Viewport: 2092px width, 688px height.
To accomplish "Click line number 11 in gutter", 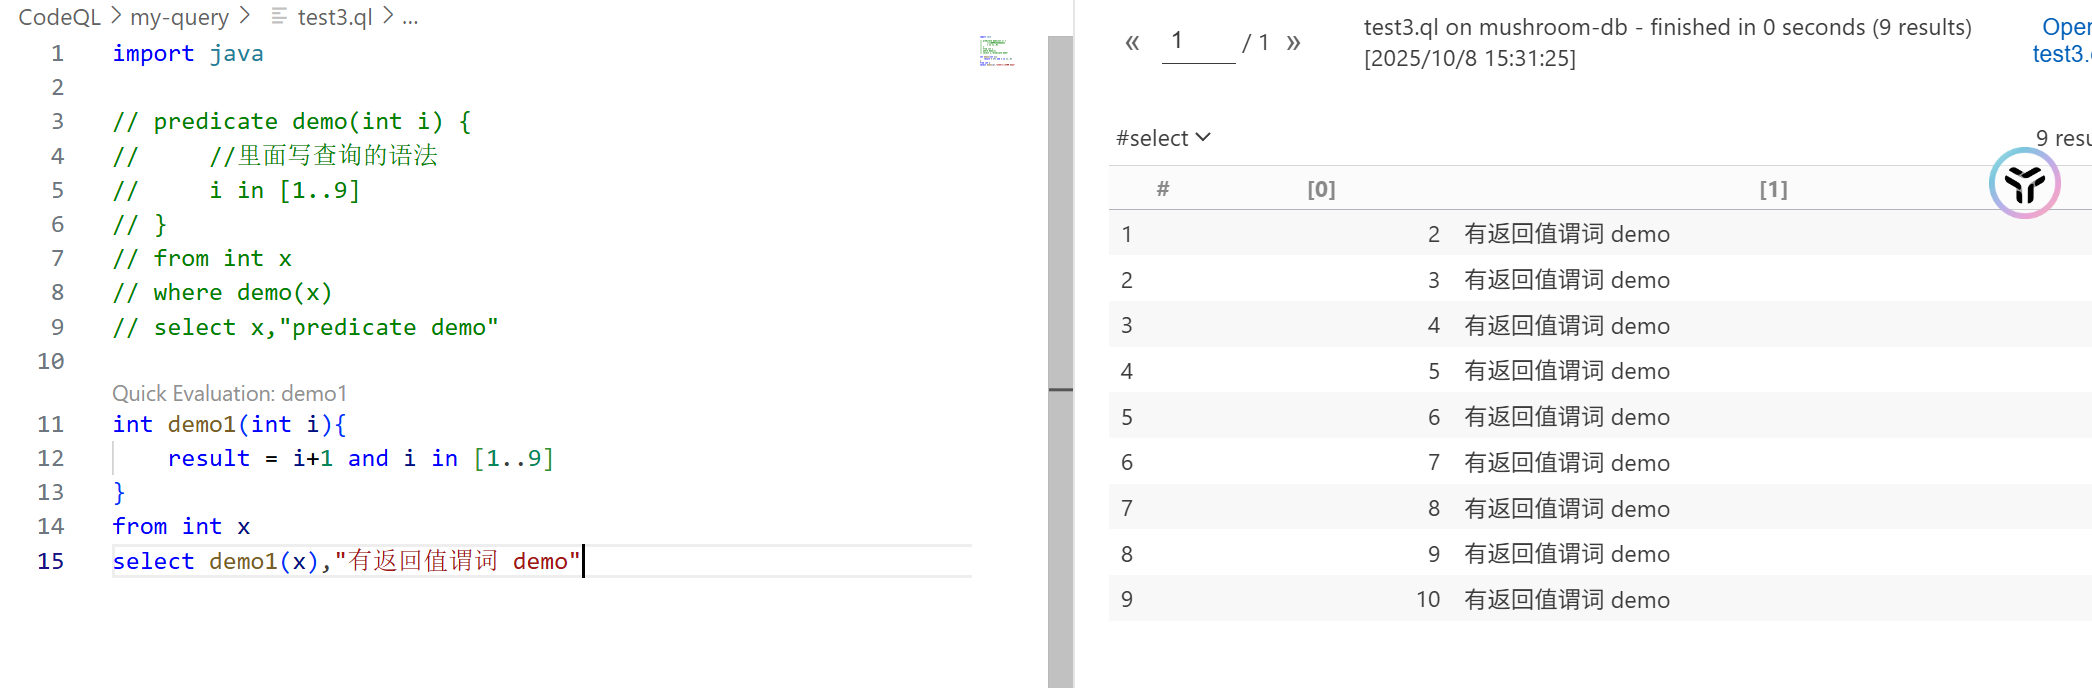I will point(50,424).
